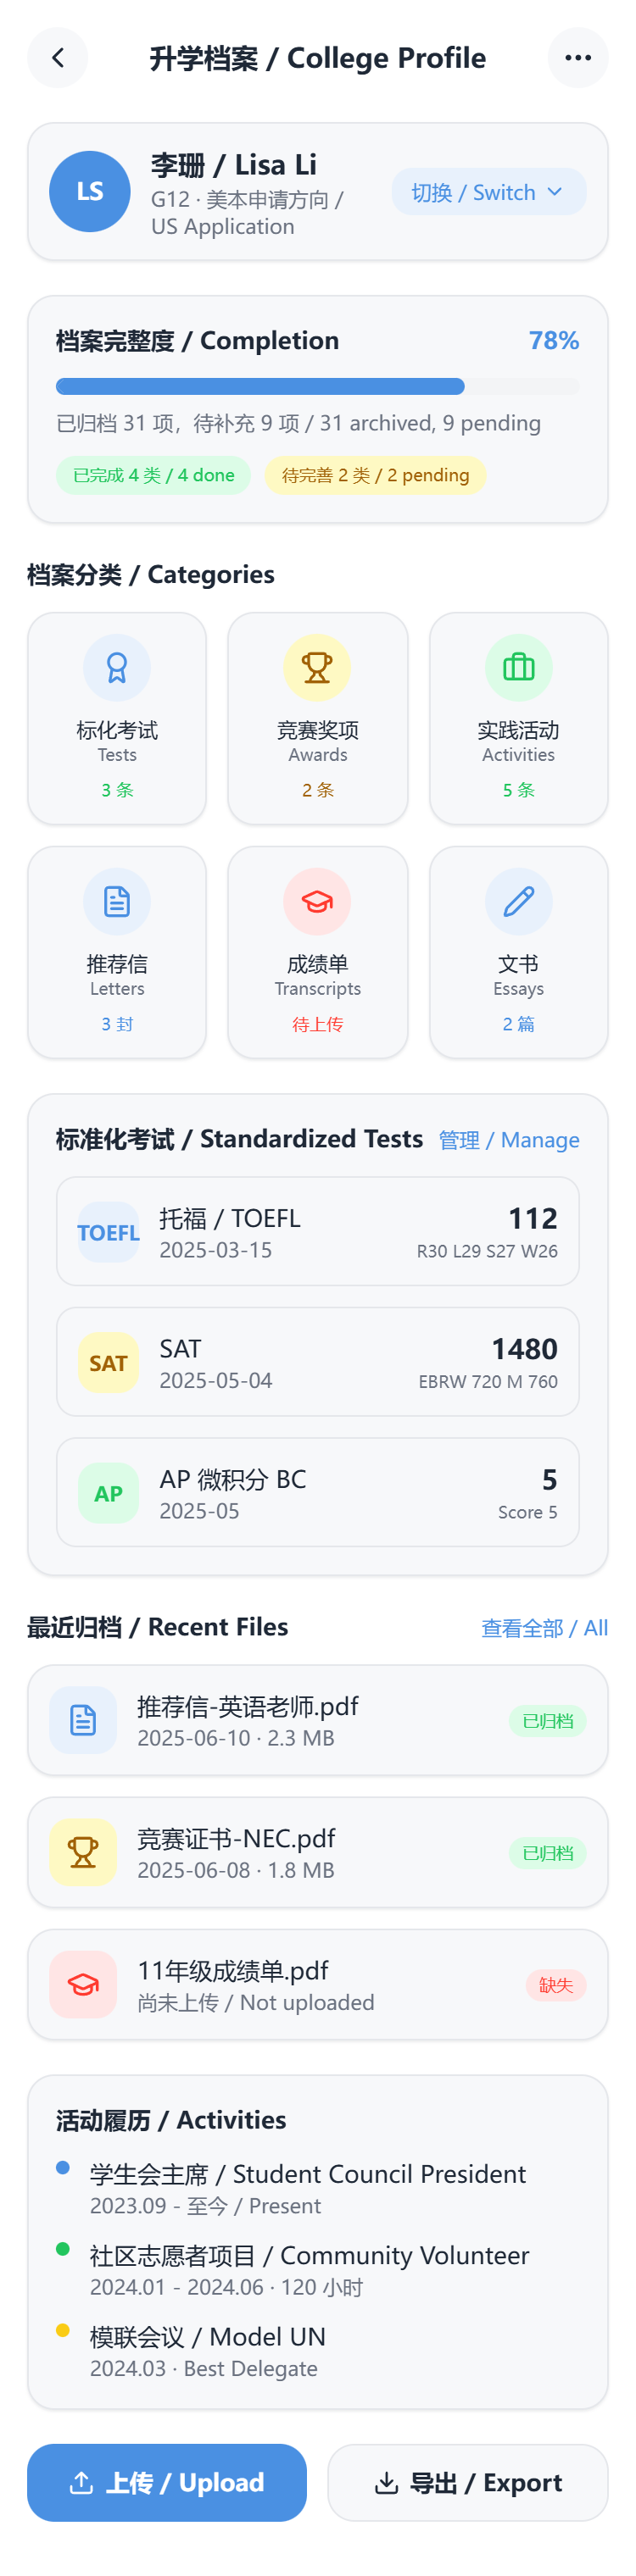Image resolution: width=636 pixels, height=2576 pixels.
Task: Select the 4 done status chip
Action: tap(153, 475)
